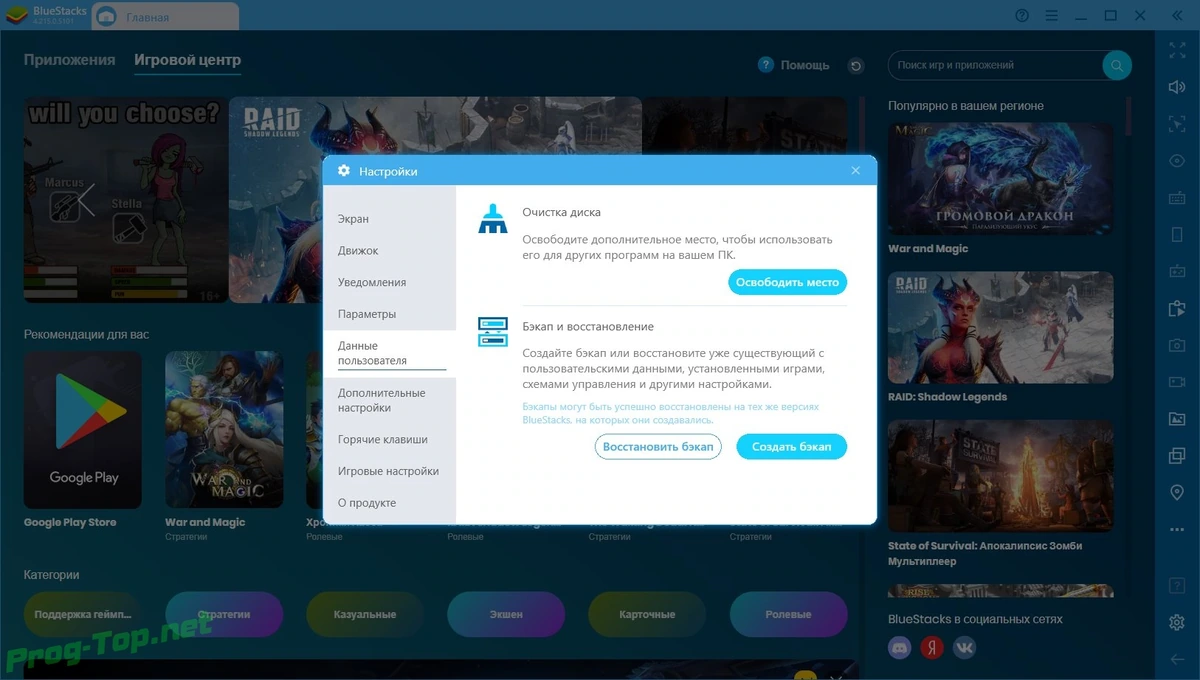
Task: Click the back arrow at sidebar bottom
Action: tap(1177, 659)
